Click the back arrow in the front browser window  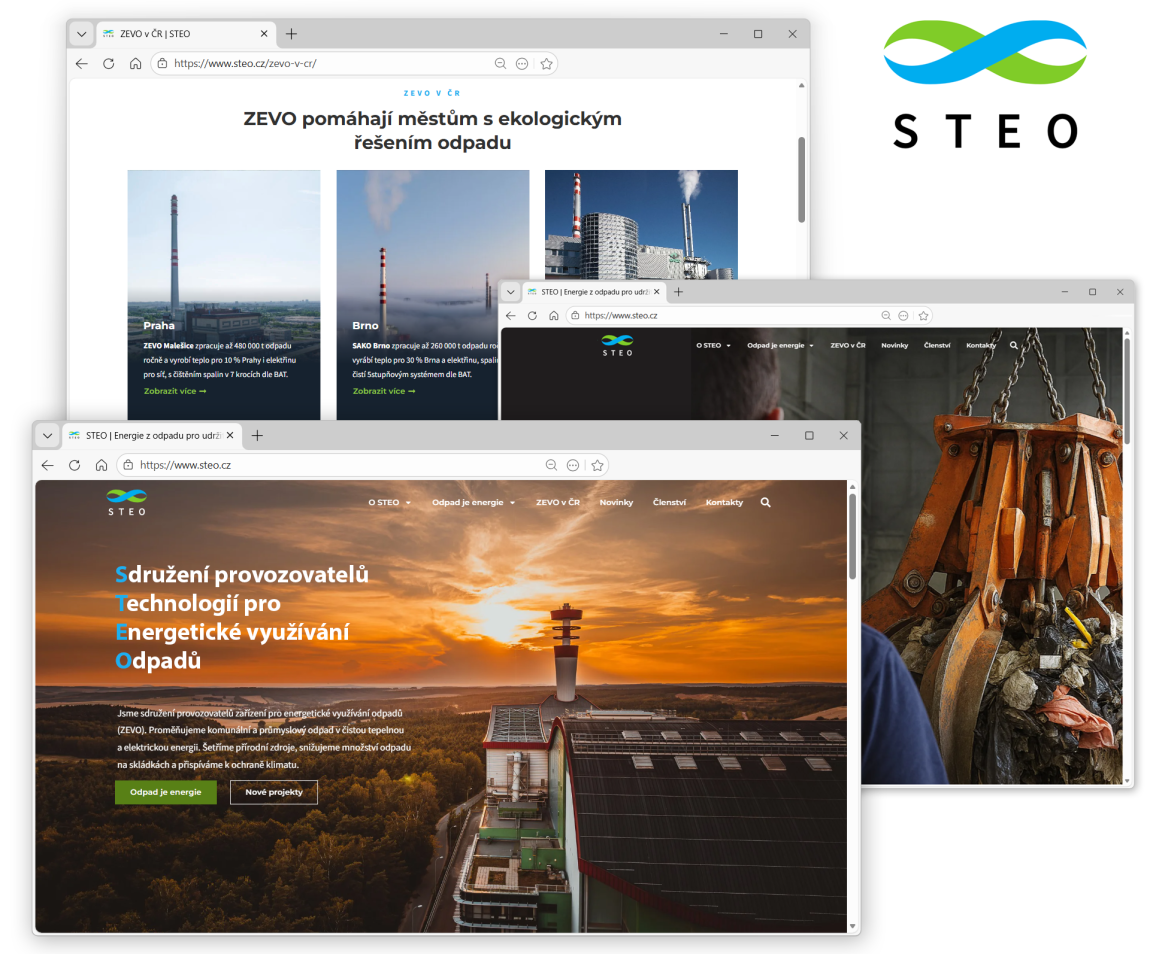point(47,464)
